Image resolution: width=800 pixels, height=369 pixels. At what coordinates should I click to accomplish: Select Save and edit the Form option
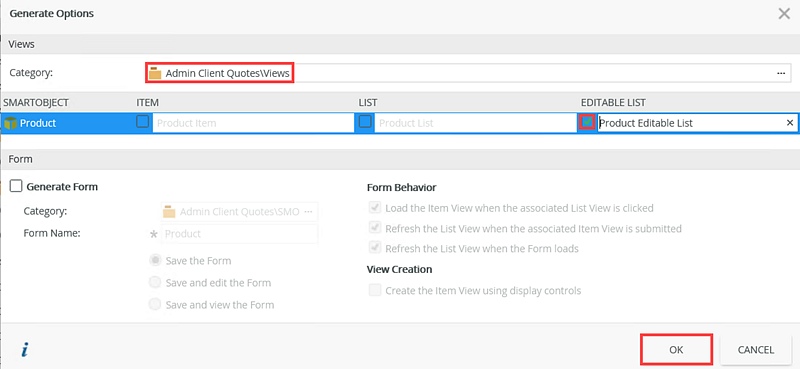[x=155, y=282]
